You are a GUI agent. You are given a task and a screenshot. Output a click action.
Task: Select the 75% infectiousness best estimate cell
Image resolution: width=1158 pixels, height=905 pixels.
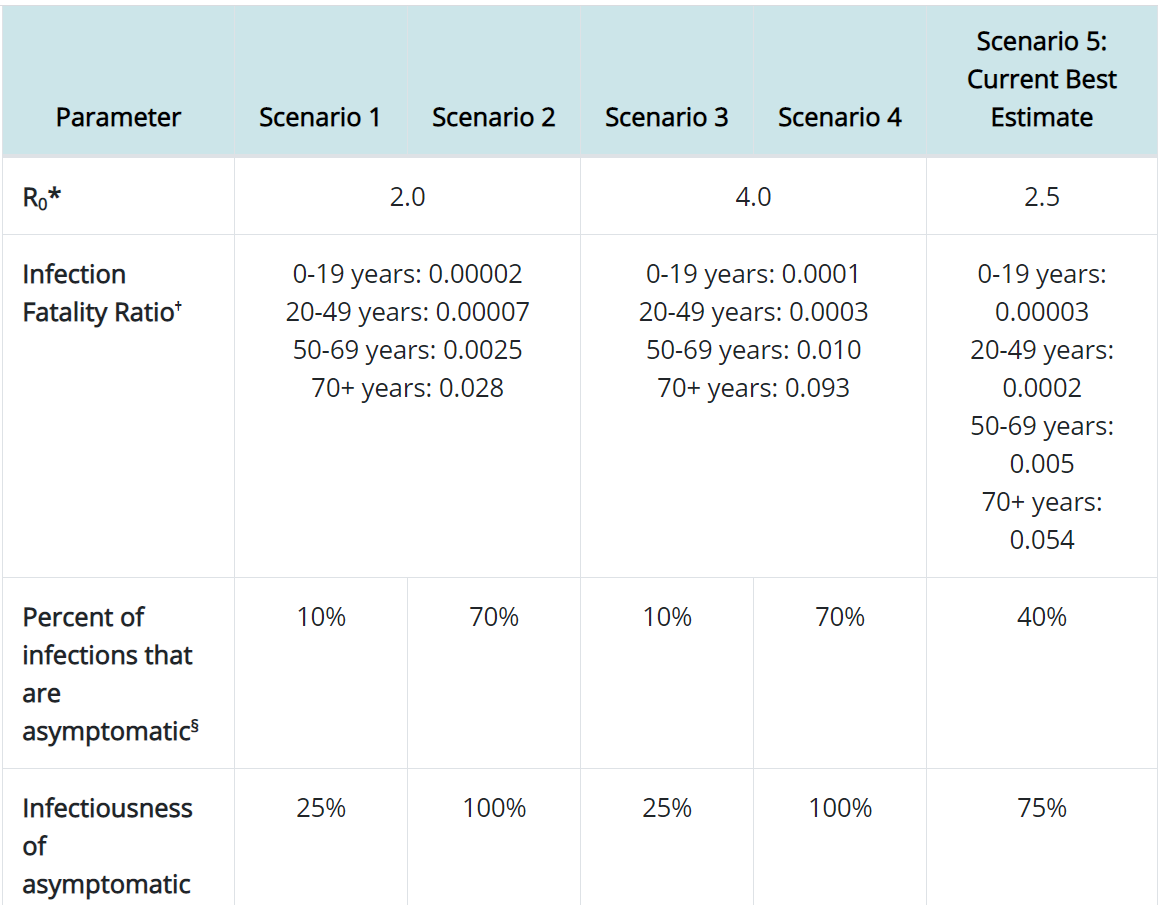tap(1041, 808)
